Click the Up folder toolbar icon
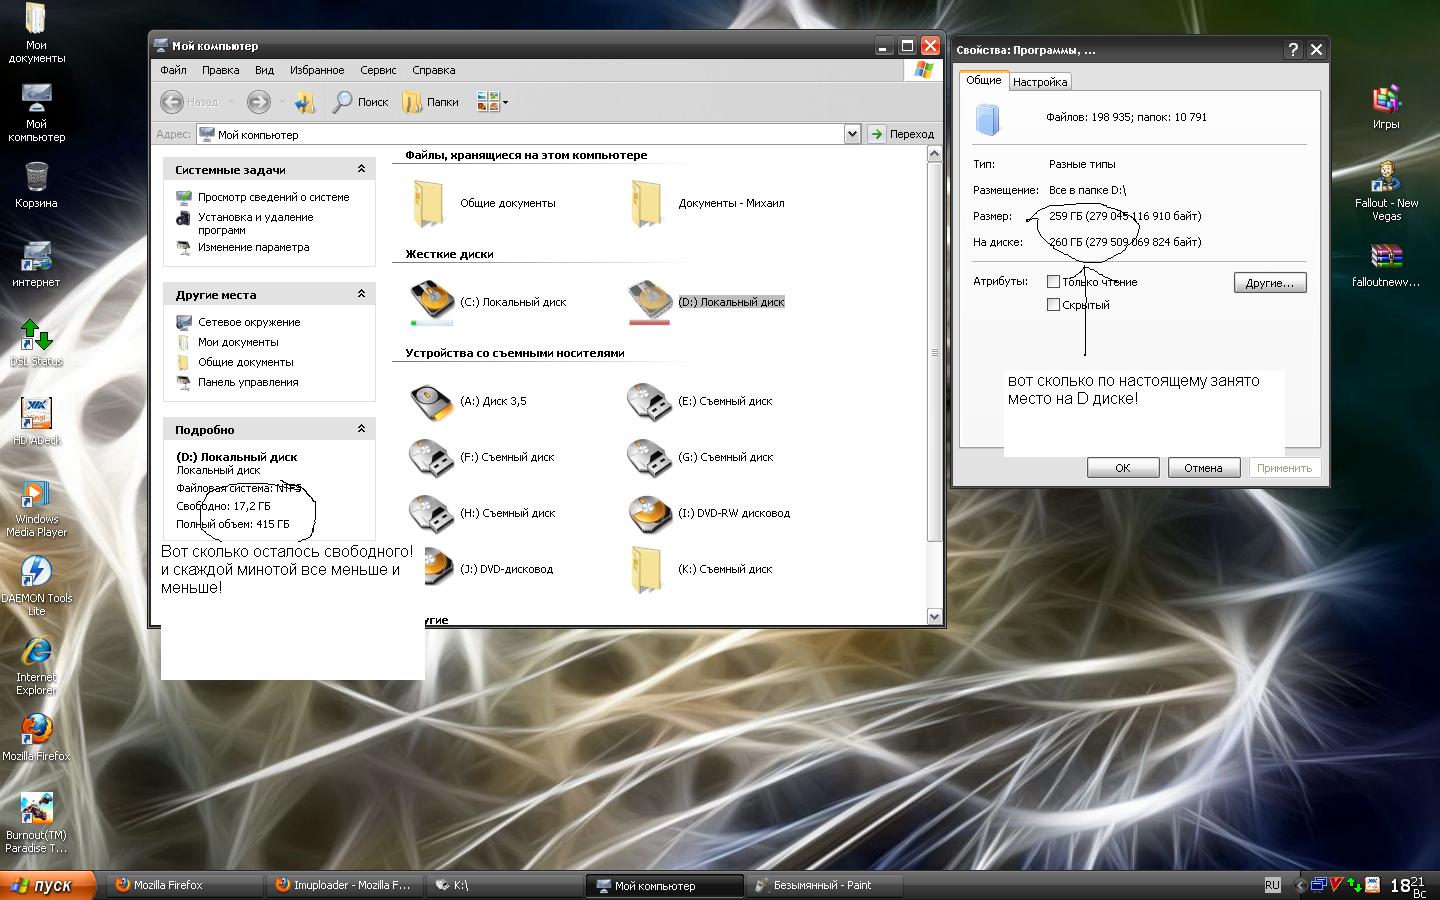1440x900 pixels. [306, 102]
